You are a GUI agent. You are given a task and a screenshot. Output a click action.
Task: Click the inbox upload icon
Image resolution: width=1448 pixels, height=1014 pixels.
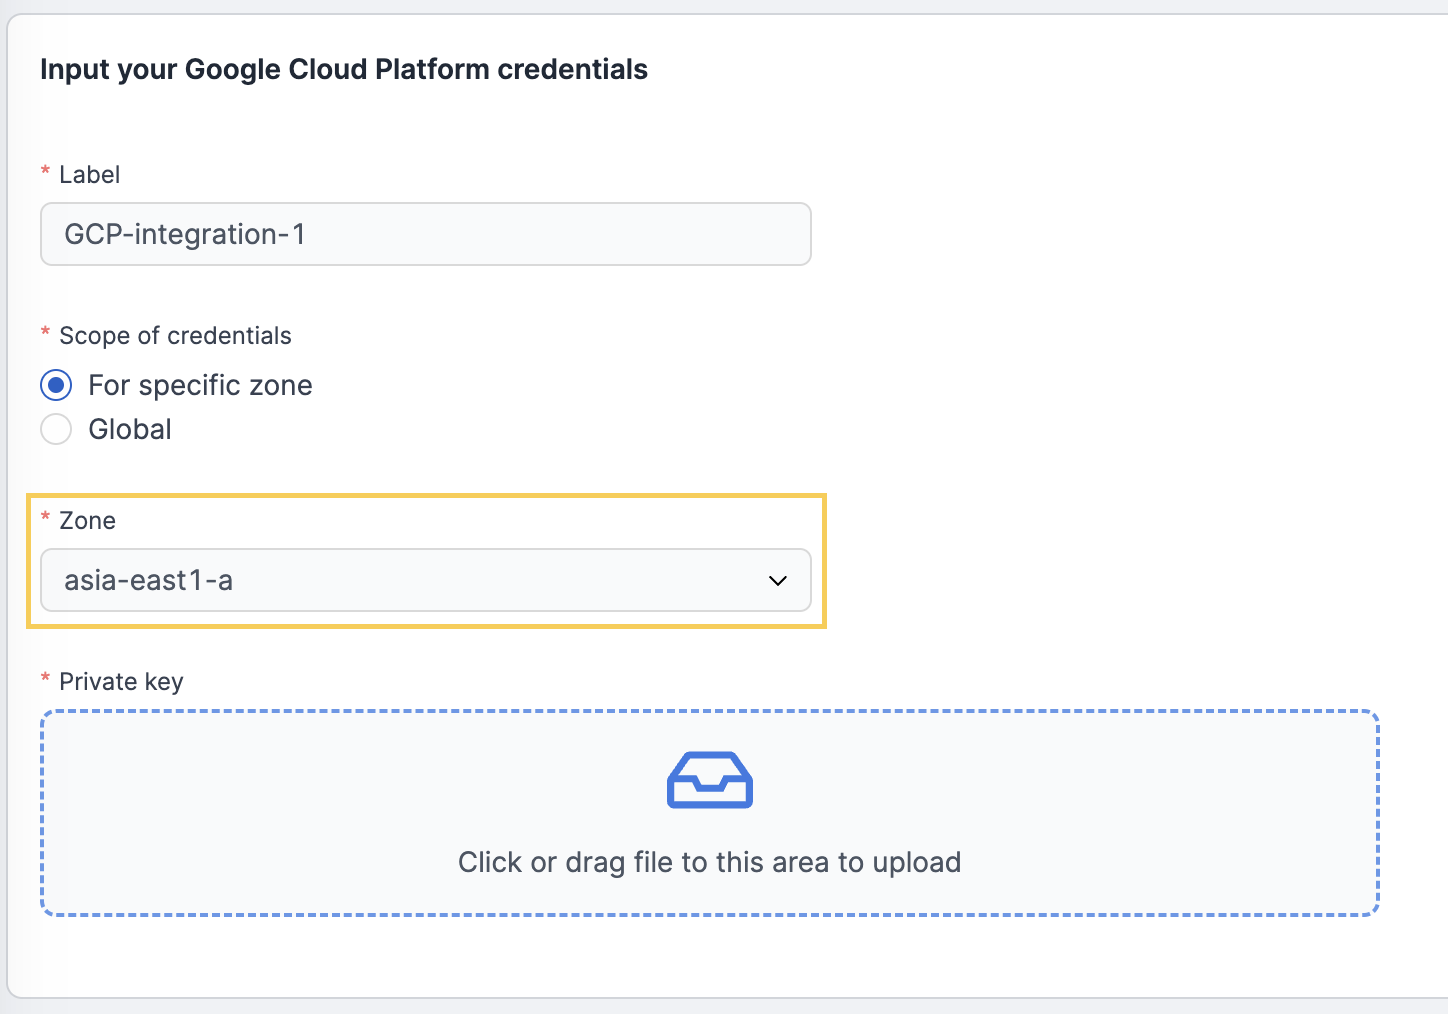point(709,779)
